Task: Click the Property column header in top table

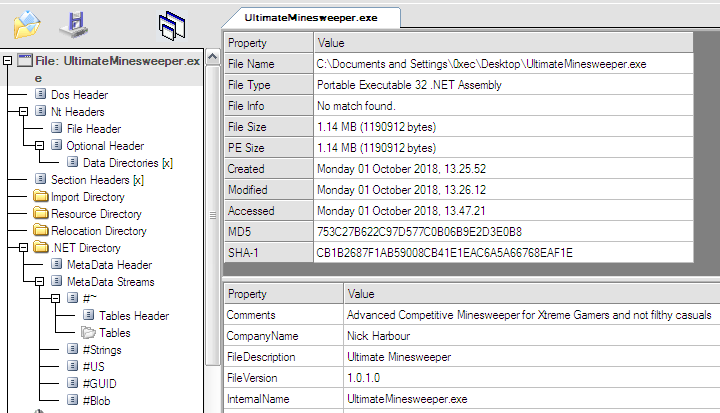Action: coord(269,43)
